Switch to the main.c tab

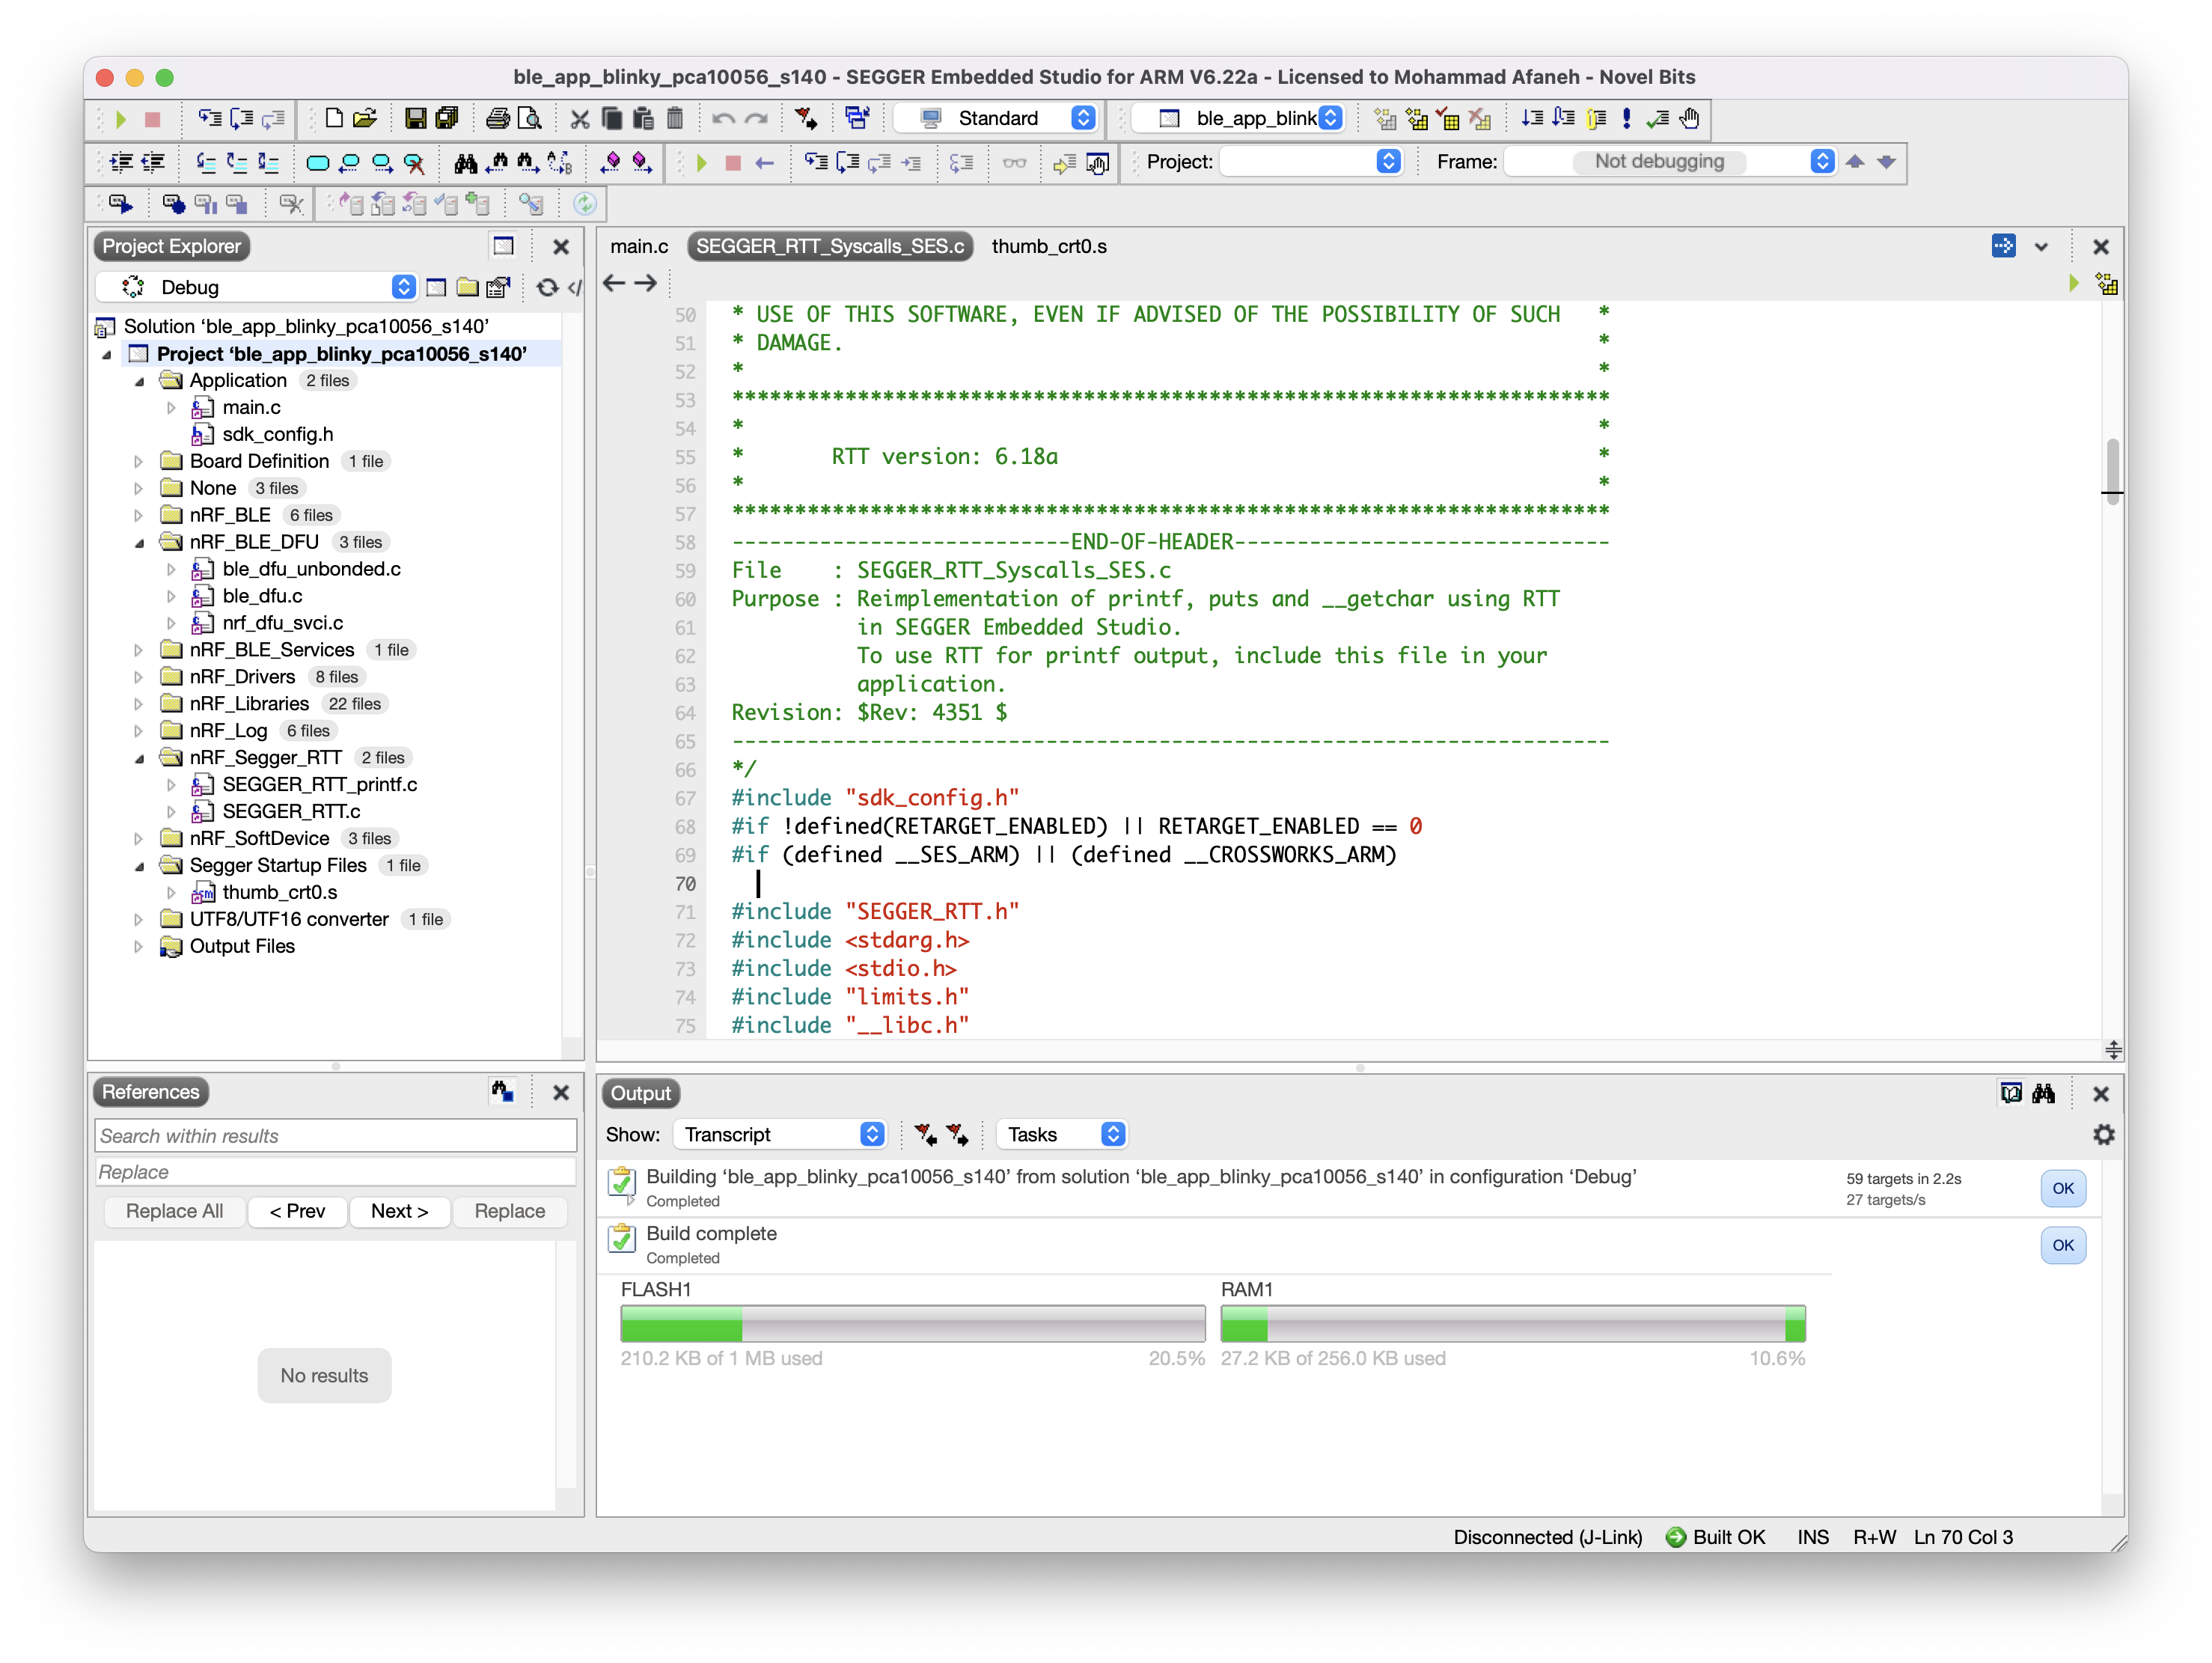pos(639,246)
